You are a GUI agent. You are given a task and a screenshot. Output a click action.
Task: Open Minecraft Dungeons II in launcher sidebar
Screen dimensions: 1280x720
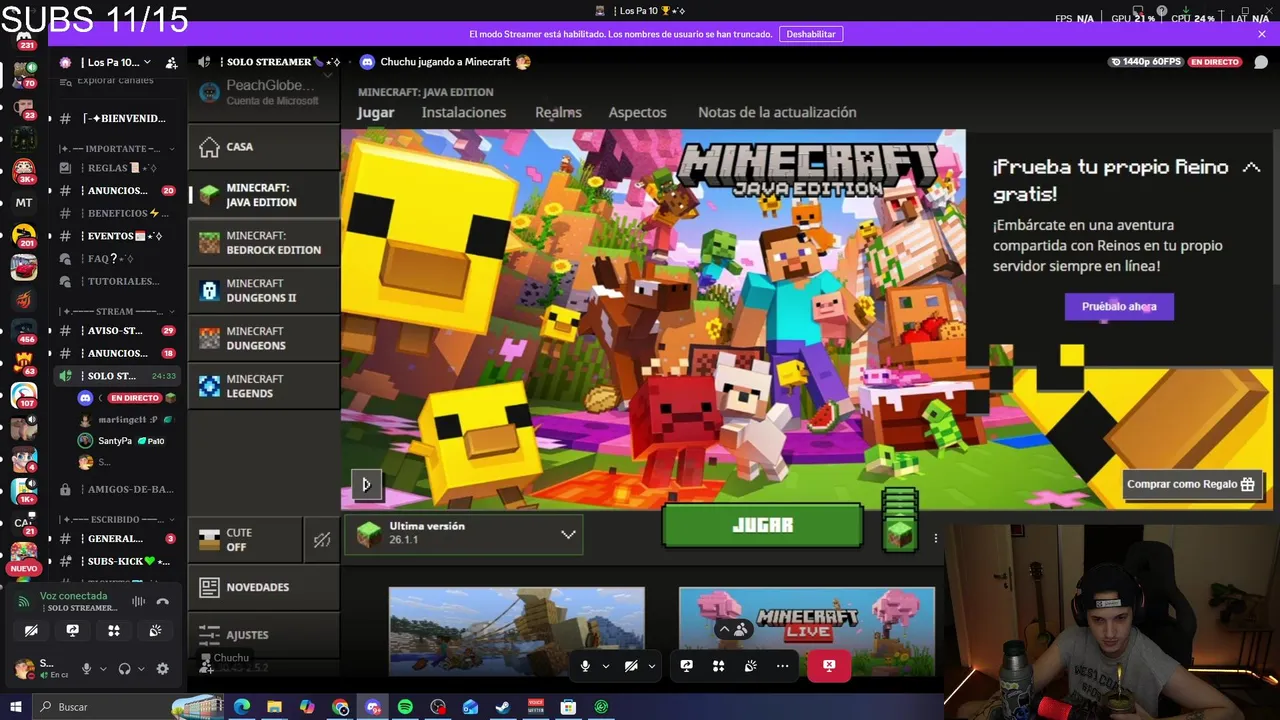264,290
